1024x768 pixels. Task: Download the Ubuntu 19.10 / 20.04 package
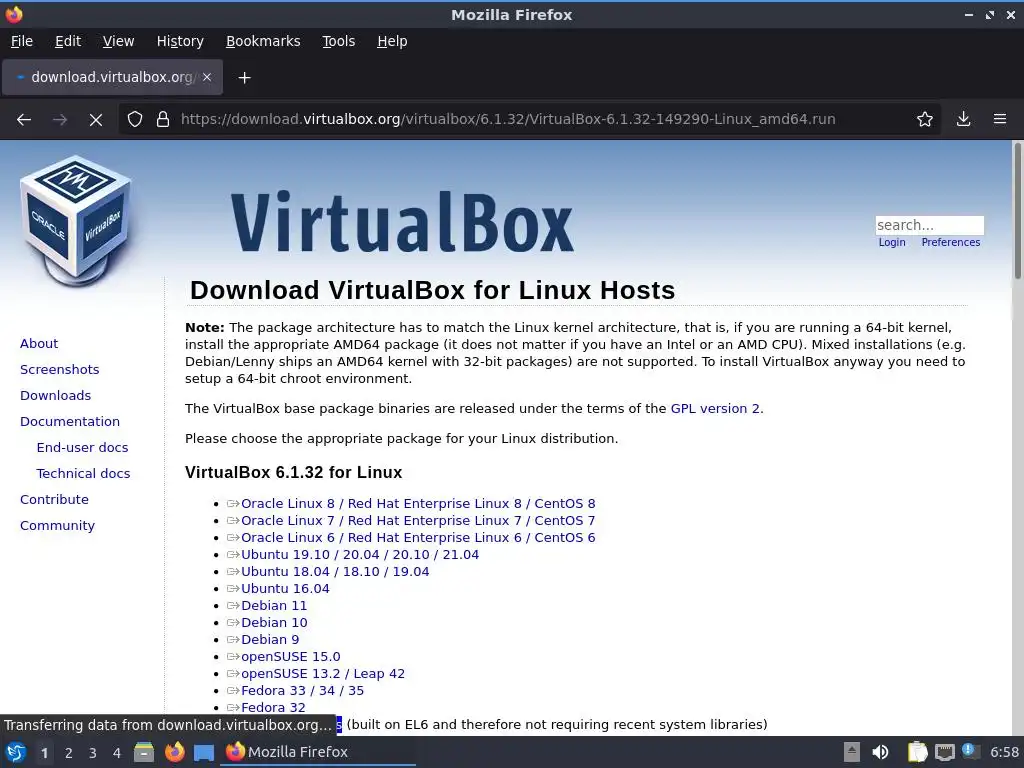pyautogui.click(x=360, y=554)
